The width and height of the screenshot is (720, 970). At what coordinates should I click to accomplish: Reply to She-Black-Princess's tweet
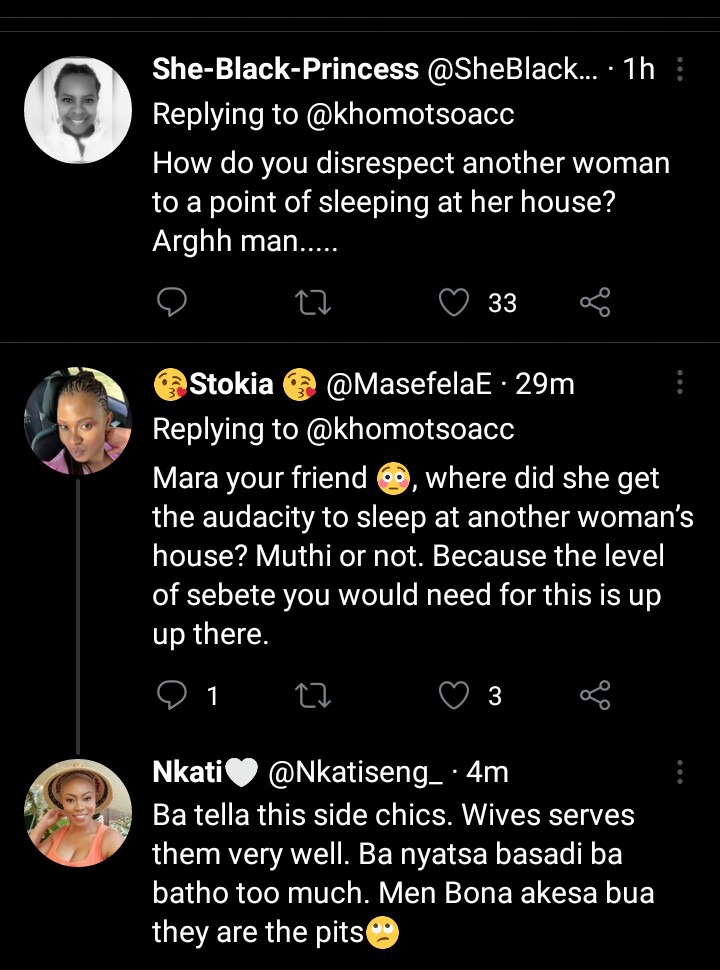pos(174,302)
